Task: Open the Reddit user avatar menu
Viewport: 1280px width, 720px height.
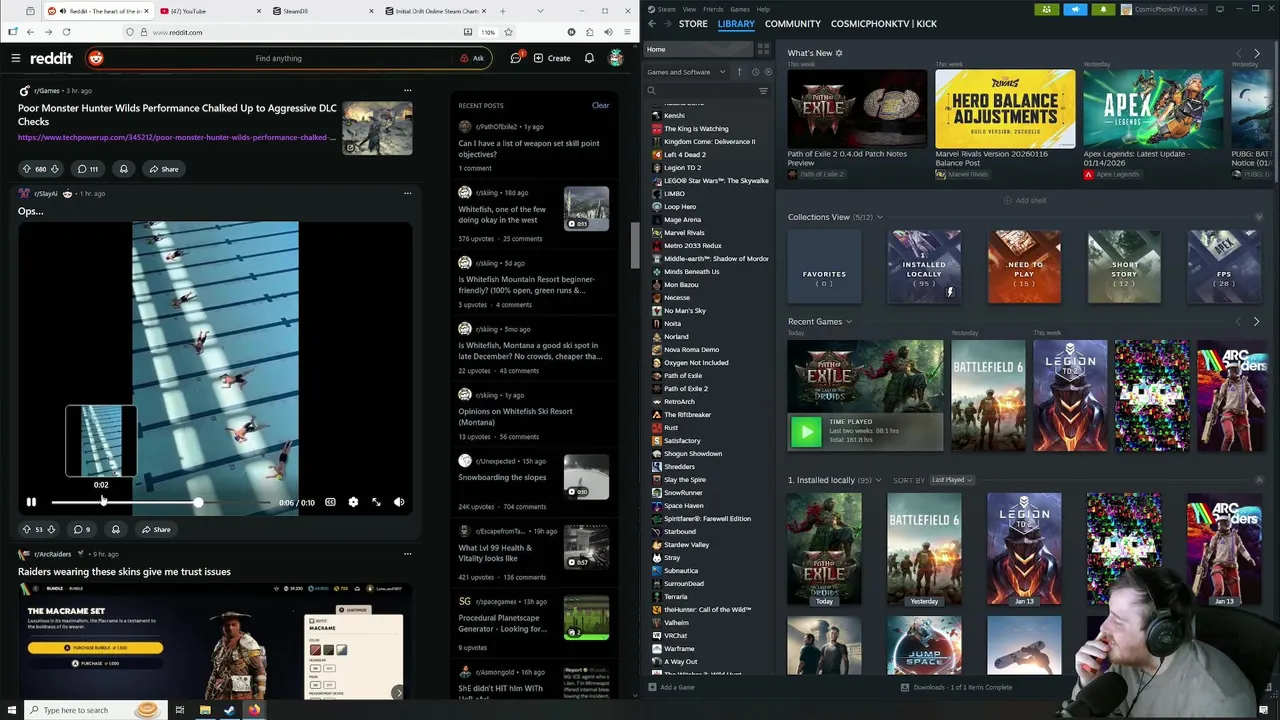Action: coord(616,58)
